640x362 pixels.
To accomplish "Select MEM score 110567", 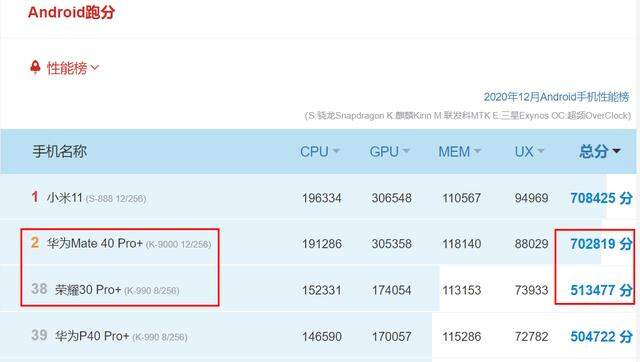I will pyautogui.click(x=462, y=198).
